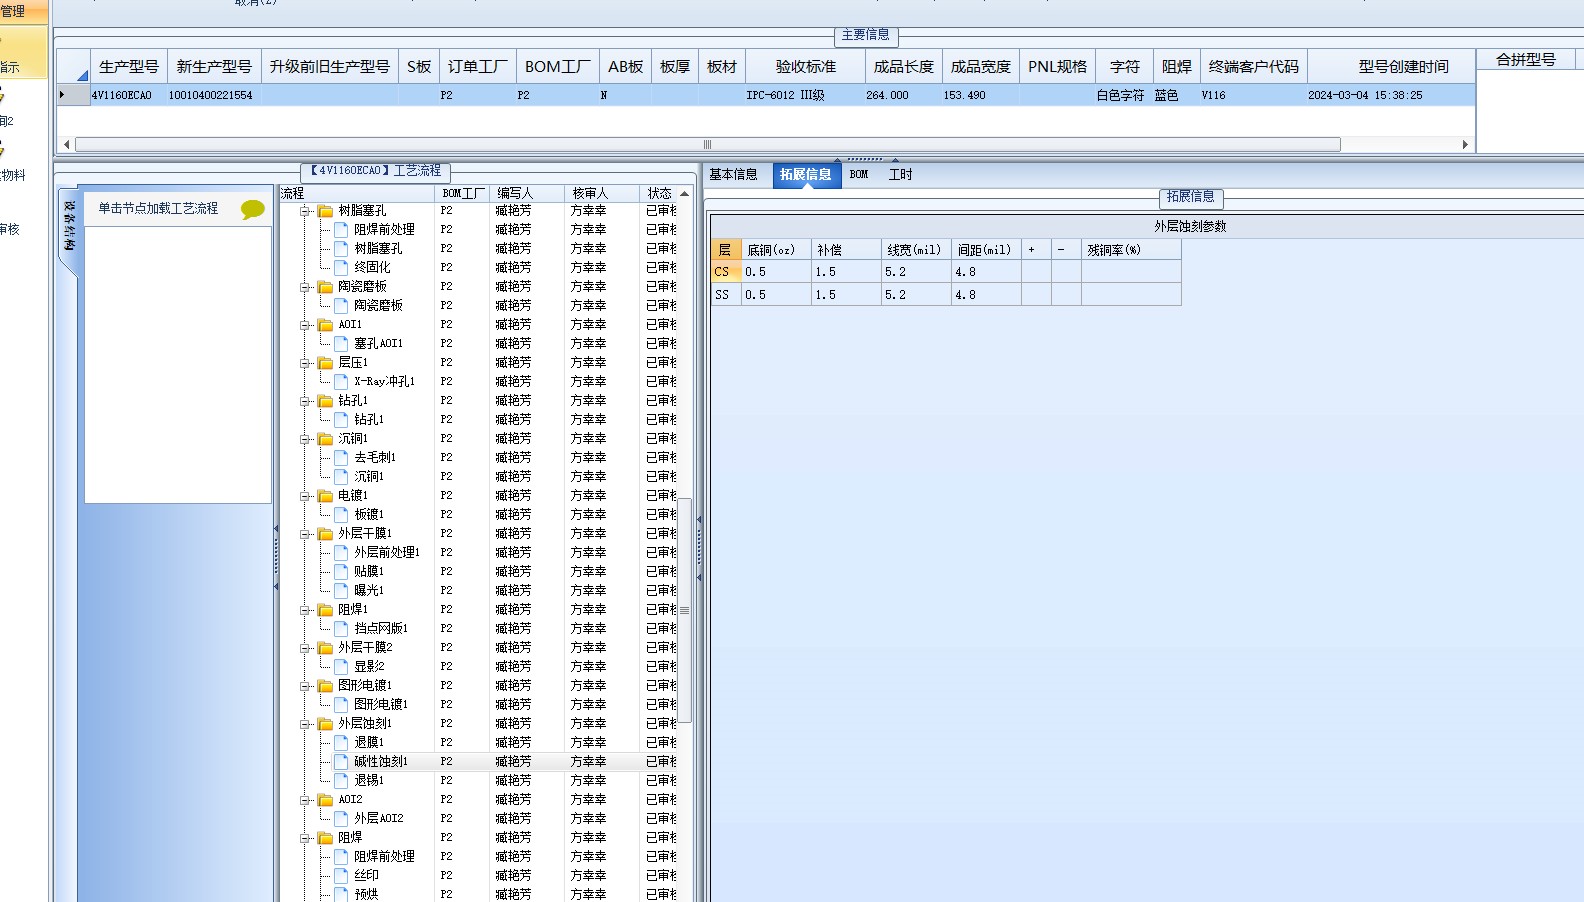Click the 外层蚀刻1 folder icon
Screen dimensions: 1584x902
coord(325,724)
